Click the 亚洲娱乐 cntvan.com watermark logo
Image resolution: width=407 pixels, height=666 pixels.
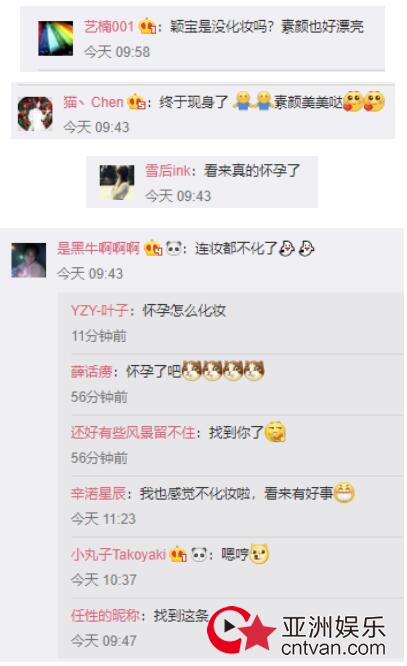pos(297,630)
